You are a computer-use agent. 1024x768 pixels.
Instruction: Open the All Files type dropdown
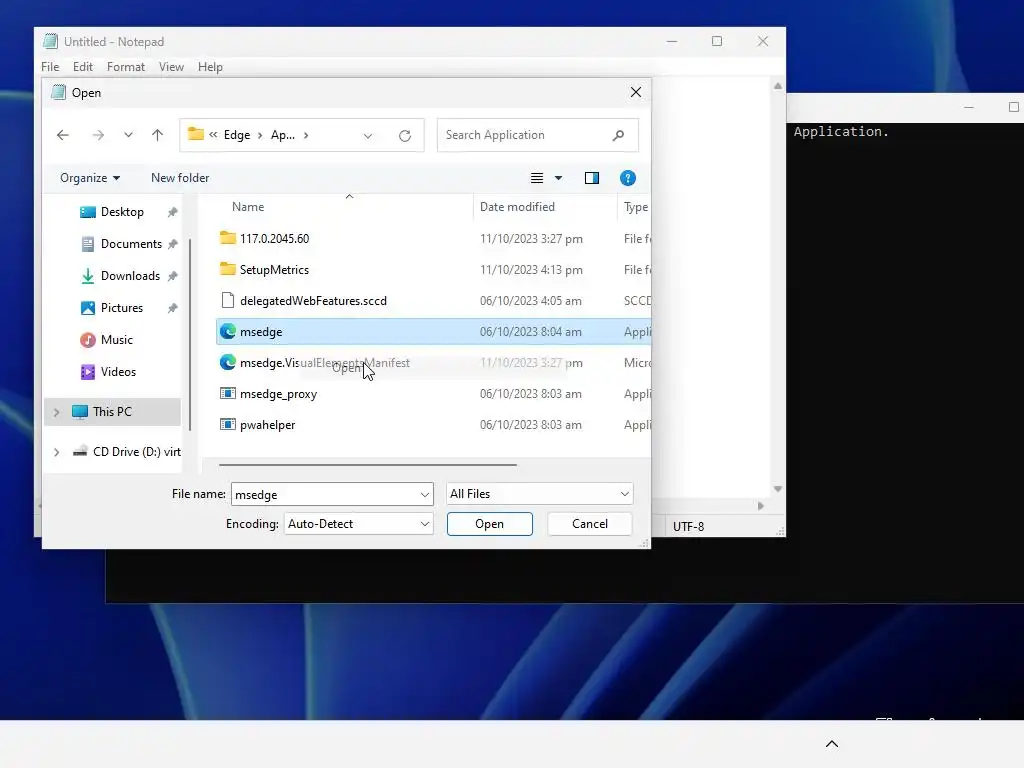coord(539,494)
